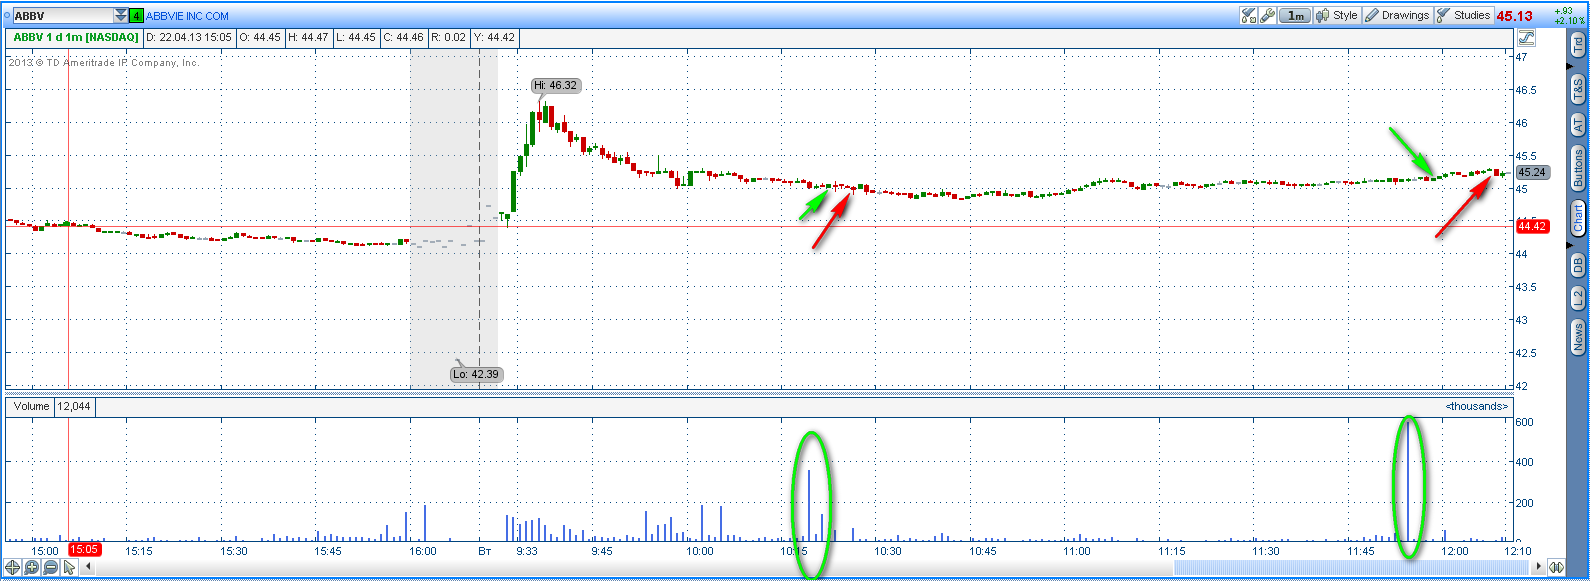
Task: Open the 1m timeframe selector
Action: (x=1295, y=15)
